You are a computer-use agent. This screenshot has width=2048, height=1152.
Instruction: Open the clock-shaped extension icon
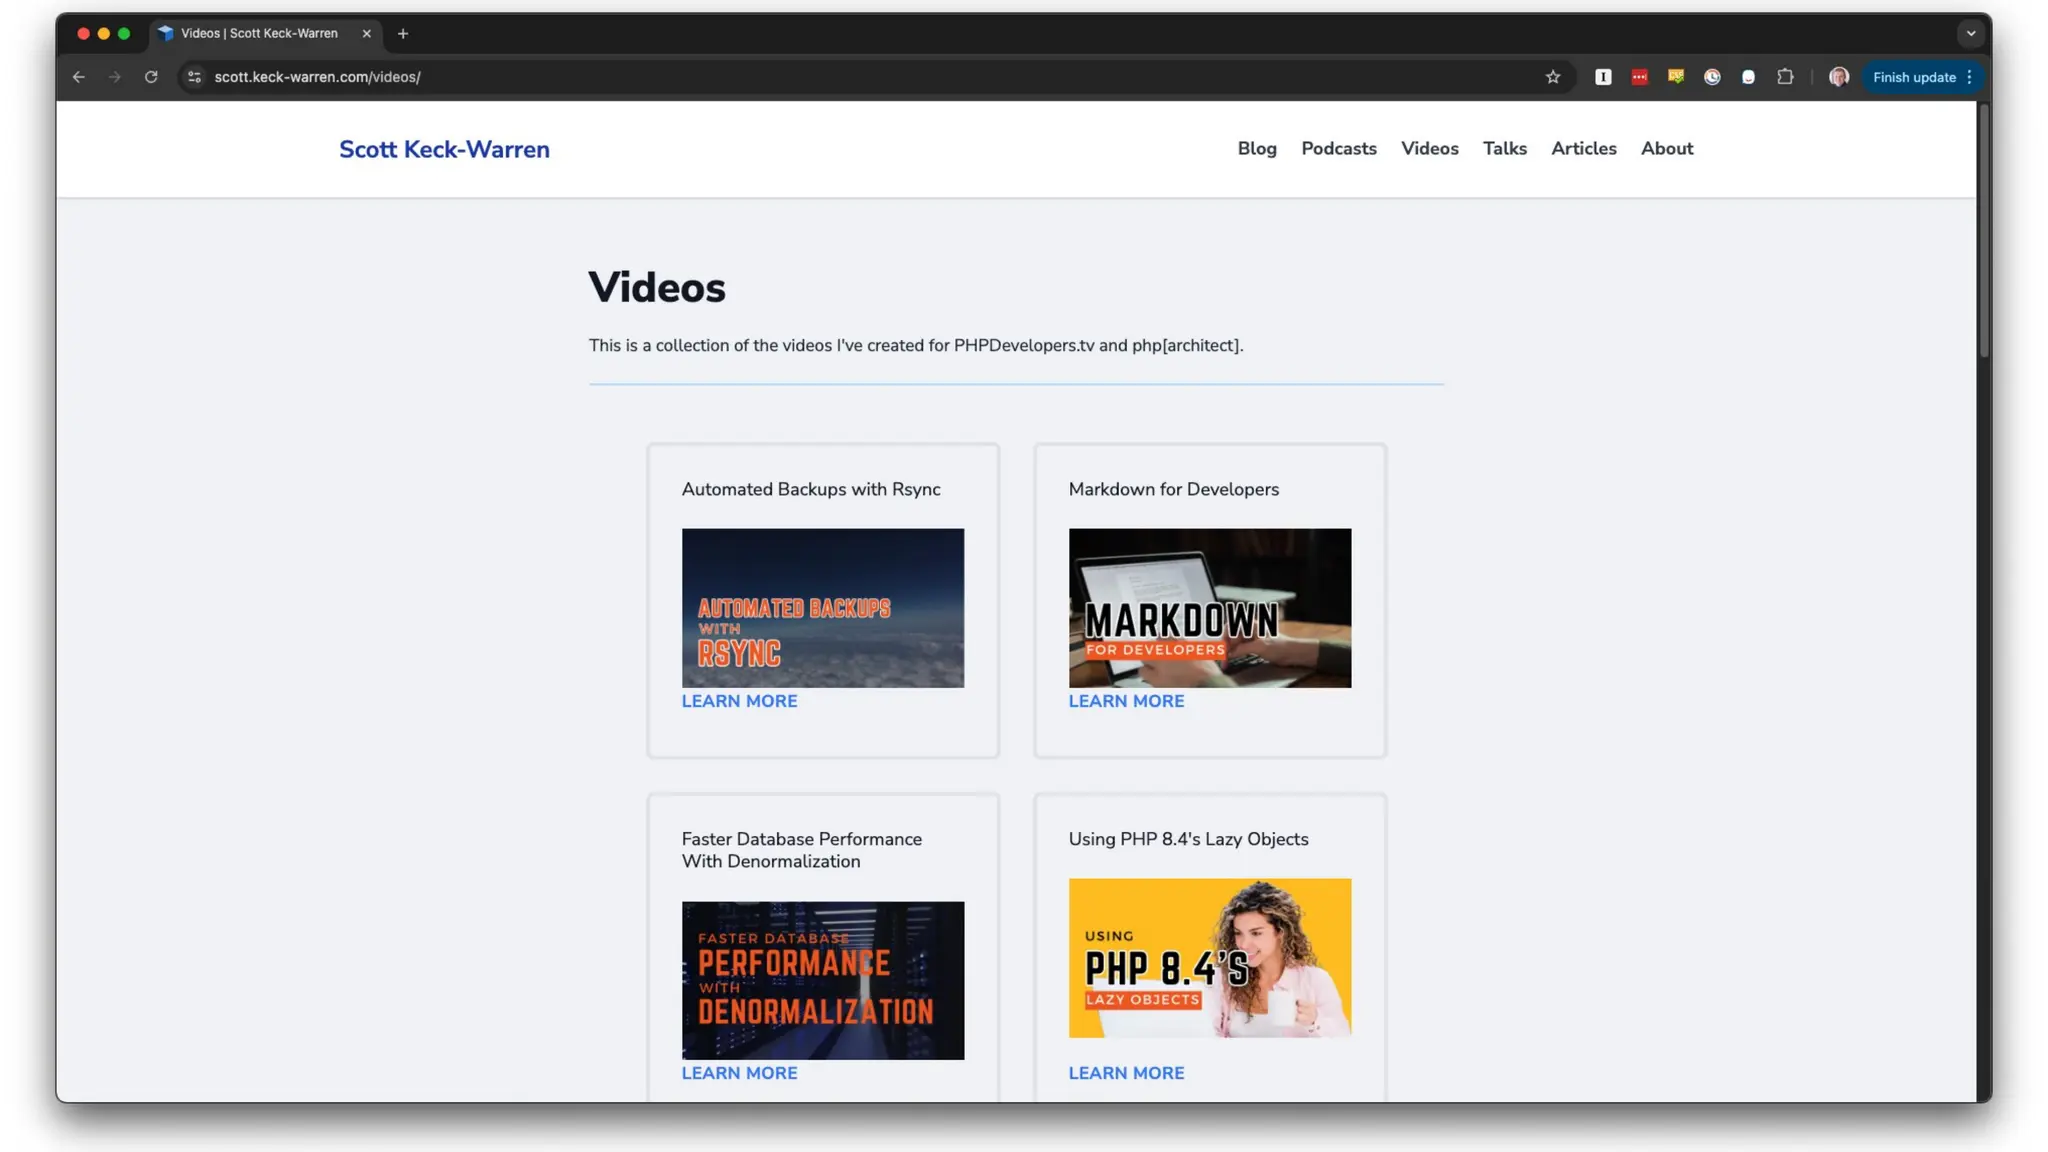coord(1712,77)
